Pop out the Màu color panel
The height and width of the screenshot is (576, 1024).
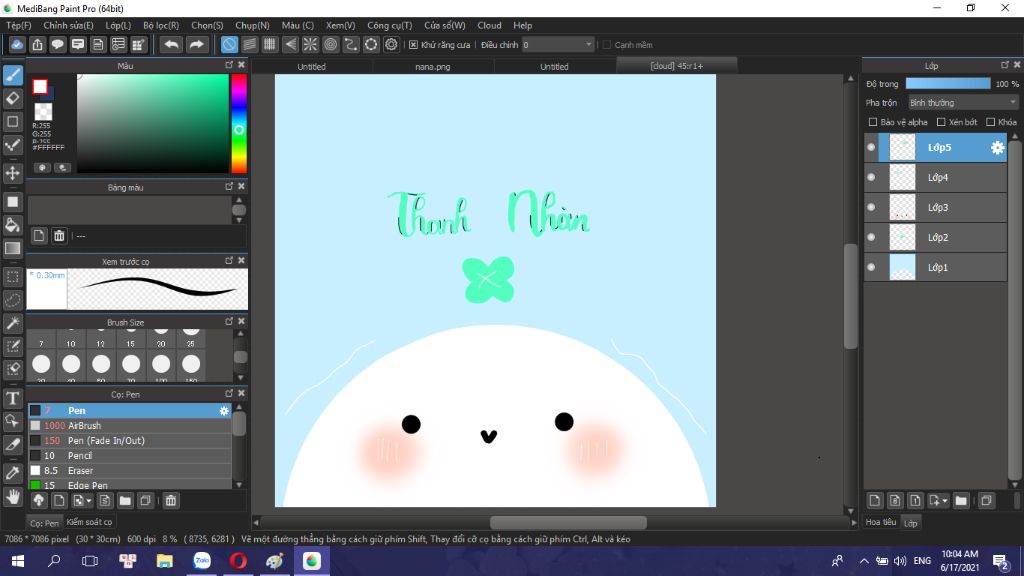(x=229, y=65)
